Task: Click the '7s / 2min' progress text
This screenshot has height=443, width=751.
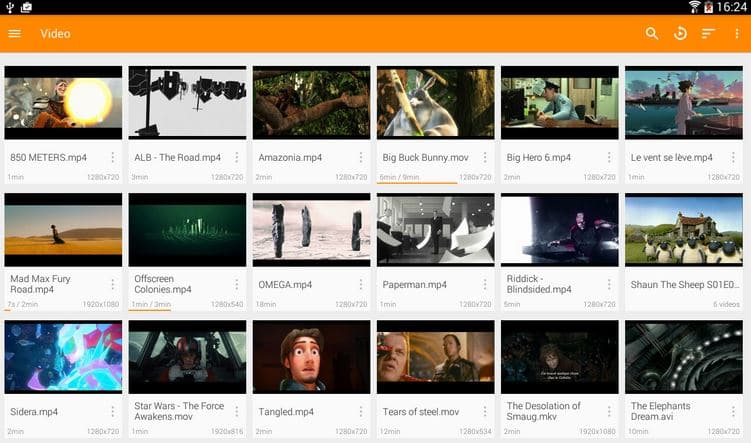Action: click(x=23, y=304)
